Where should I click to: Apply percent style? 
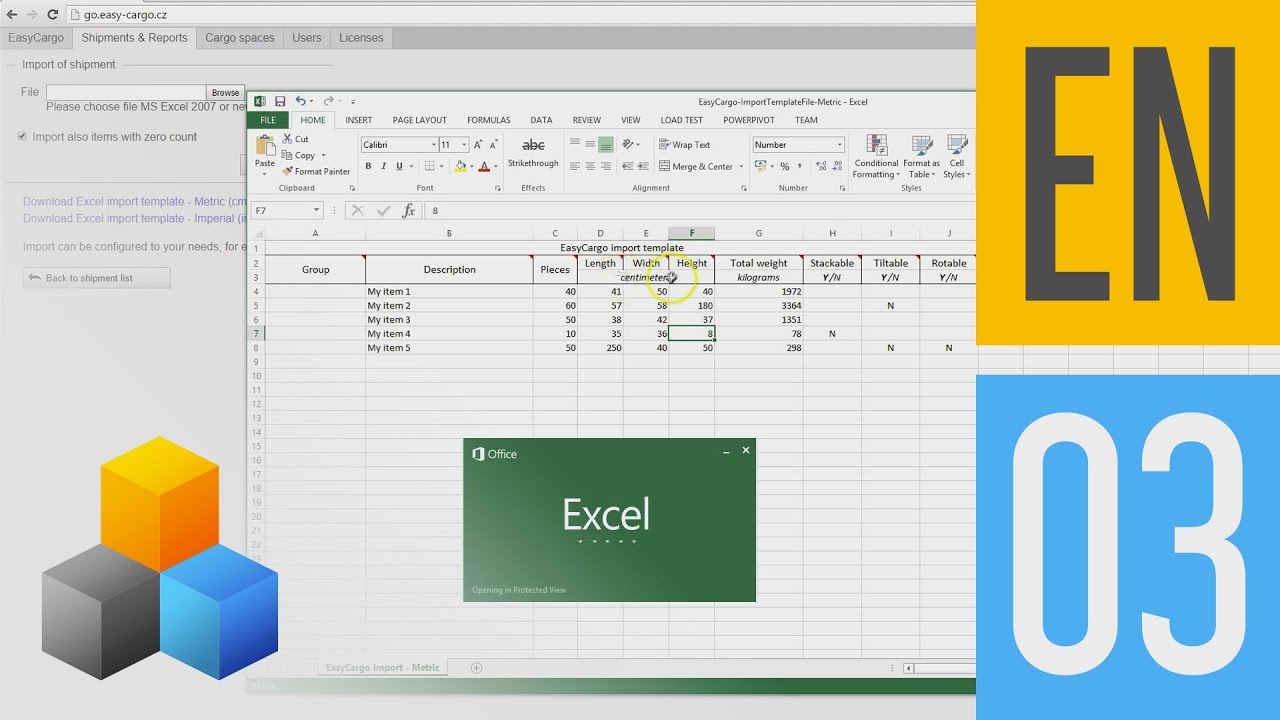point(785,166)
